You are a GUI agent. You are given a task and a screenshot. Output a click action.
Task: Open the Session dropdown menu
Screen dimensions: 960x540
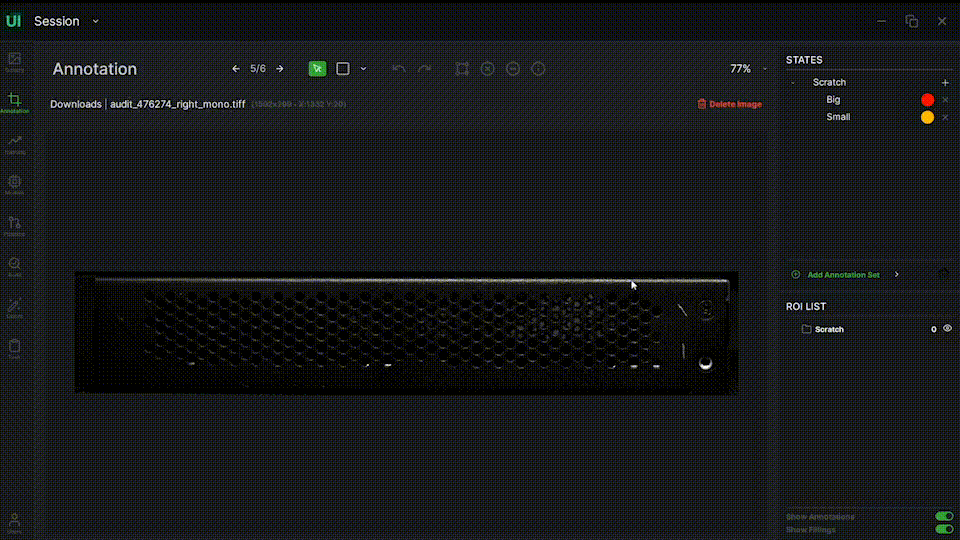coord(66,21)
